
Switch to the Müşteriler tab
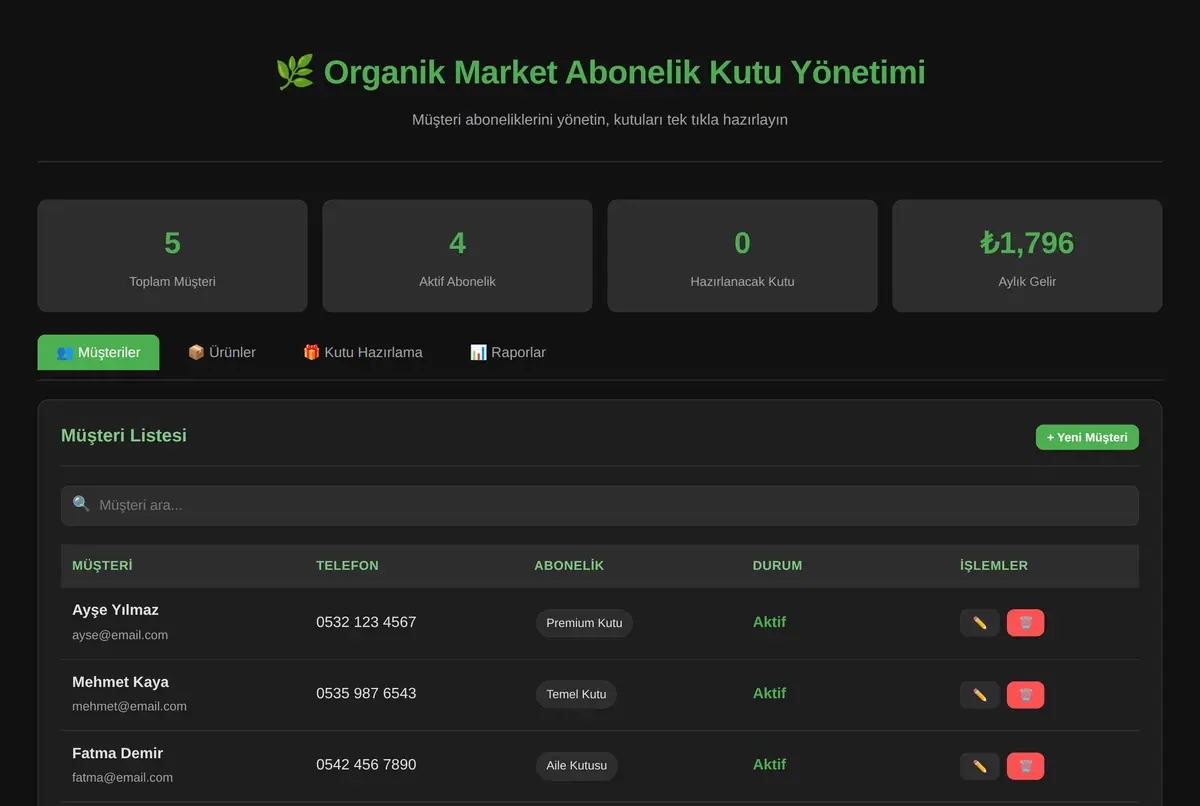point(98,352)
